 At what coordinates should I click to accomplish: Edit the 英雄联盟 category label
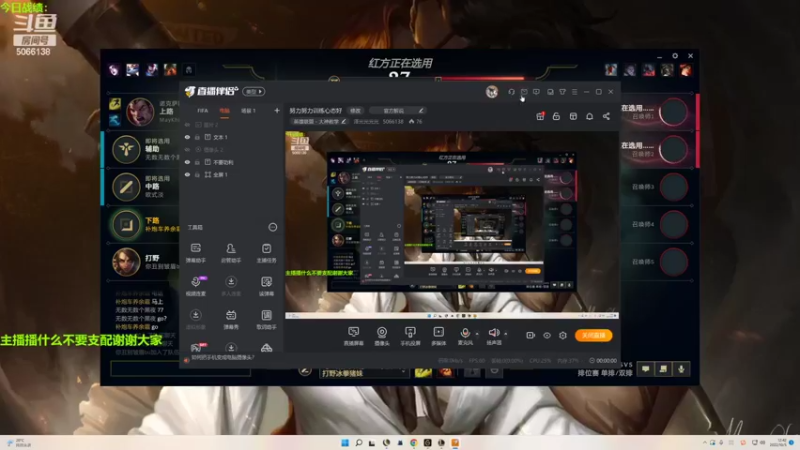[319, 122]
